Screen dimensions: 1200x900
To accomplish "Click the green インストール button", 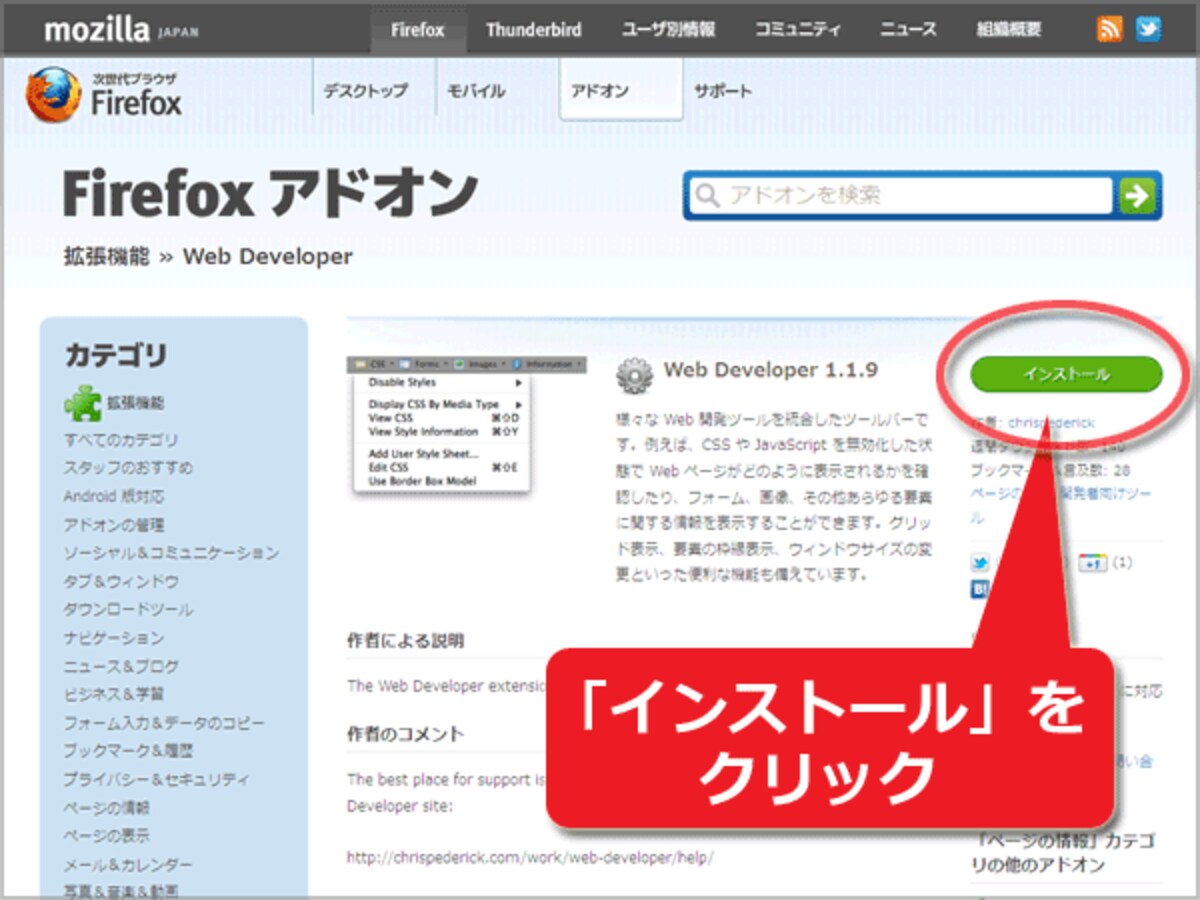I will (1066, 374).
